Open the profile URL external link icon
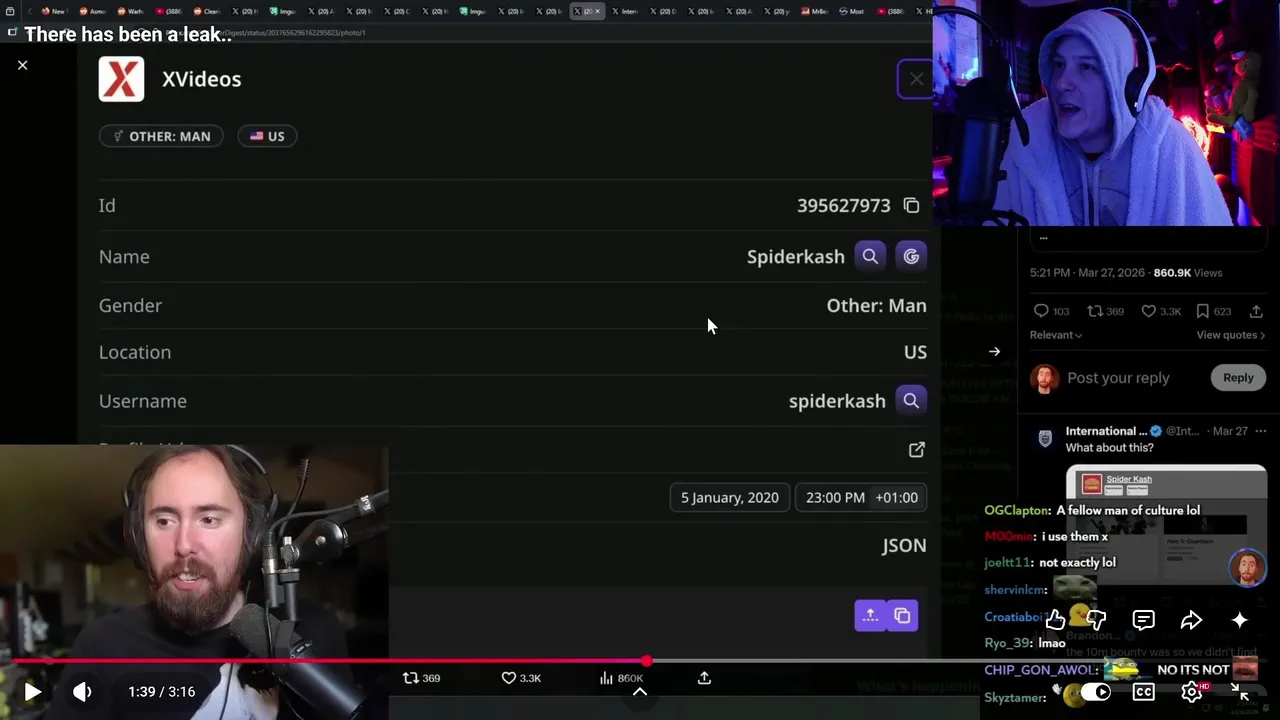1280x720 pixels. (916, 450)
